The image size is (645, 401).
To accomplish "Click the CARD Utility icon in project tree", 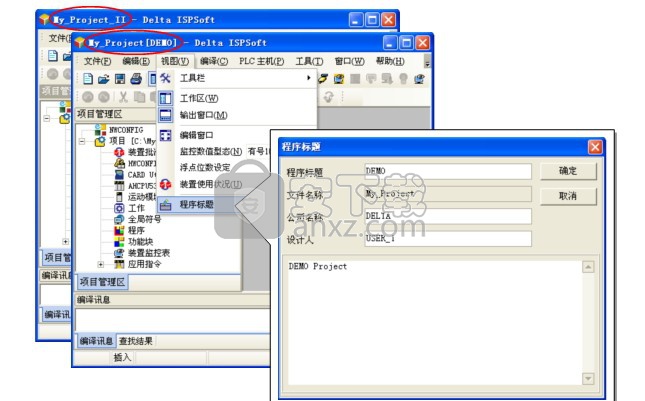I will (x=119, y=174).
